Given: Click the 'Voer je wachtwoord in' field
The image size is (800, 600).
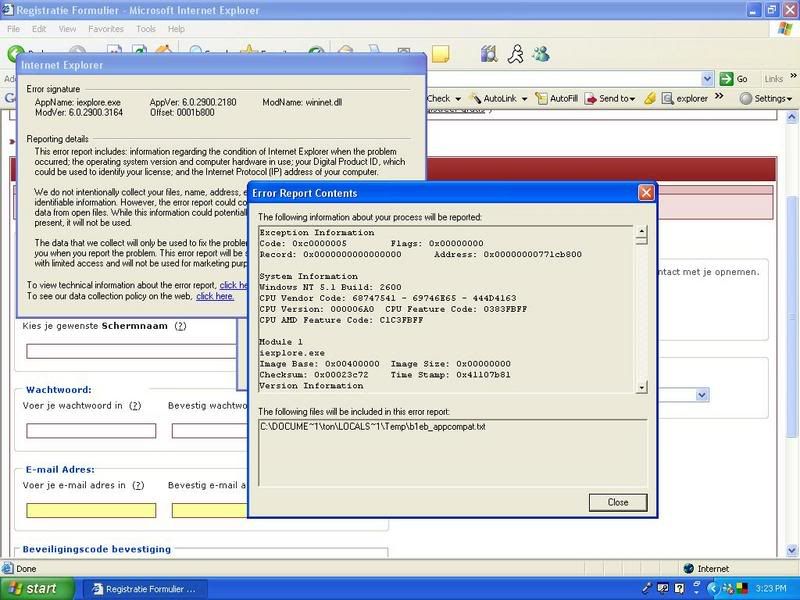Looking at the screenshot, I should [x=91, y=431].
